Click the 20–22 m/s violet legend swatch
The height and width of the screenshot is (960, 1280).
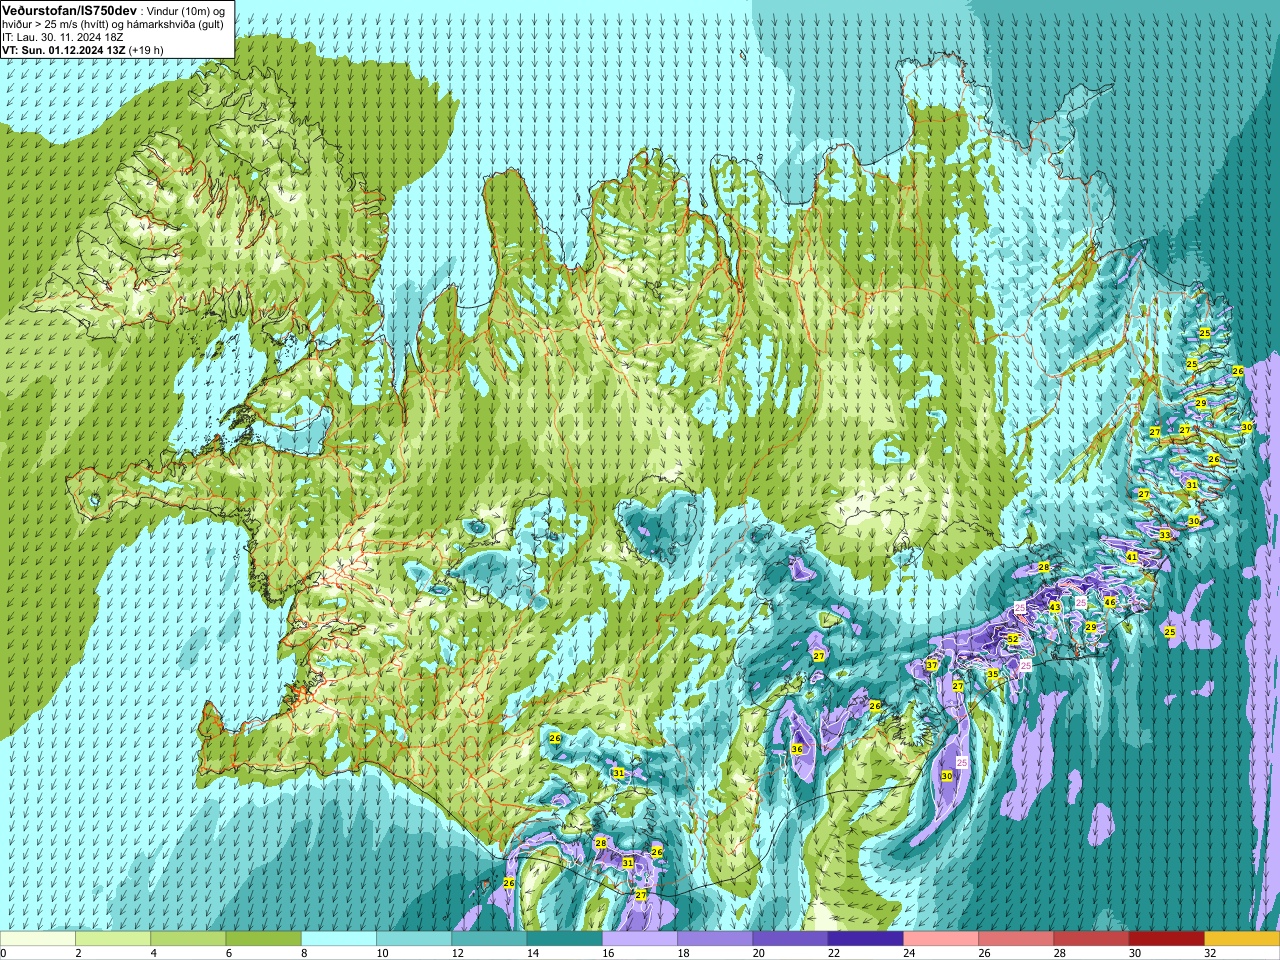[790, 939]
